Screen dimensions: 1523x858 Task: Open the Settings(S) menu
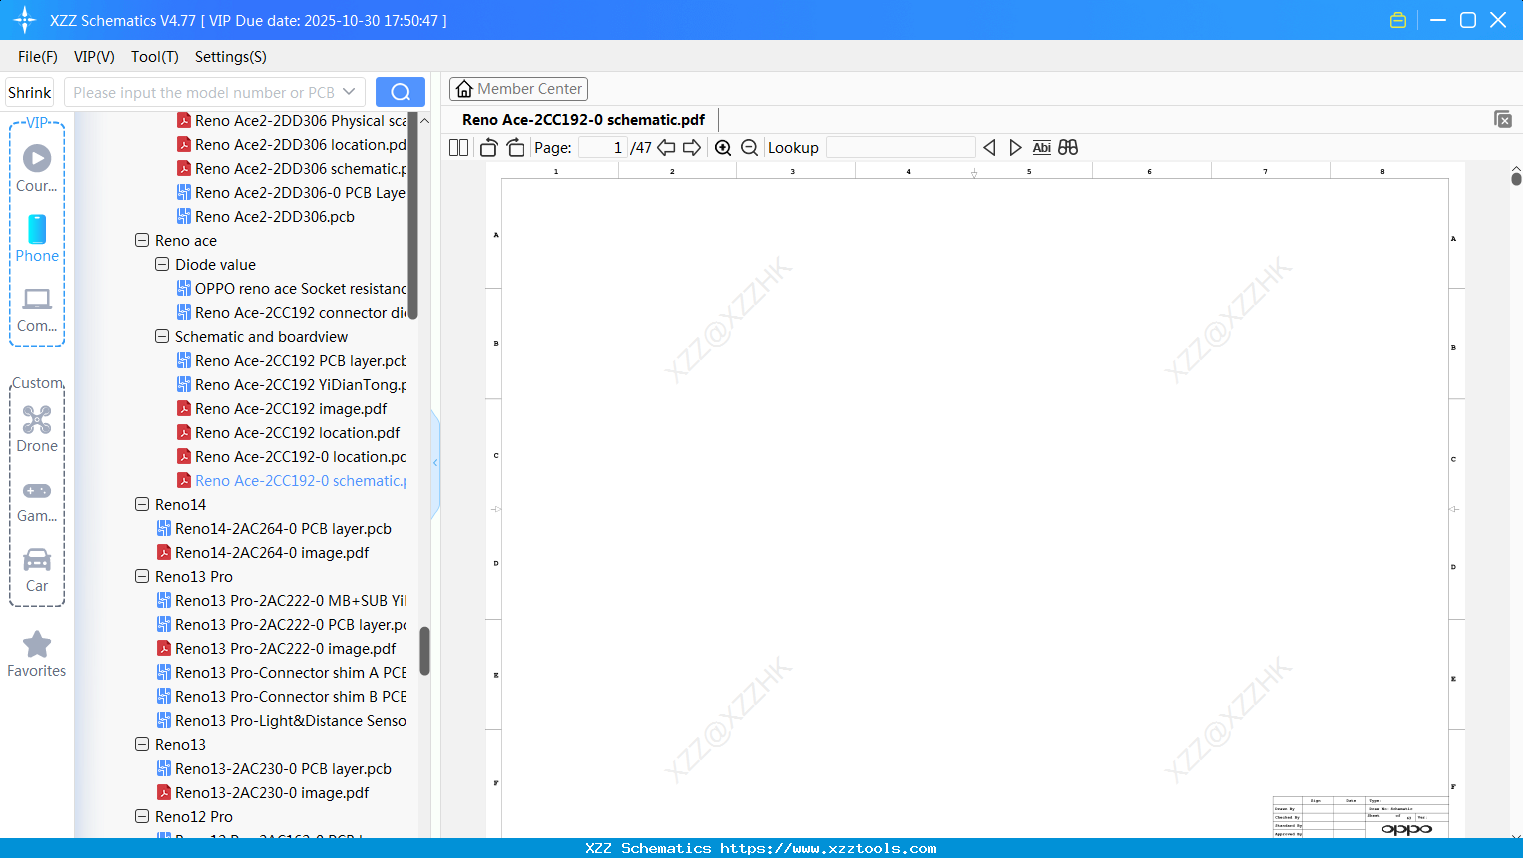[x=231, y=57]
